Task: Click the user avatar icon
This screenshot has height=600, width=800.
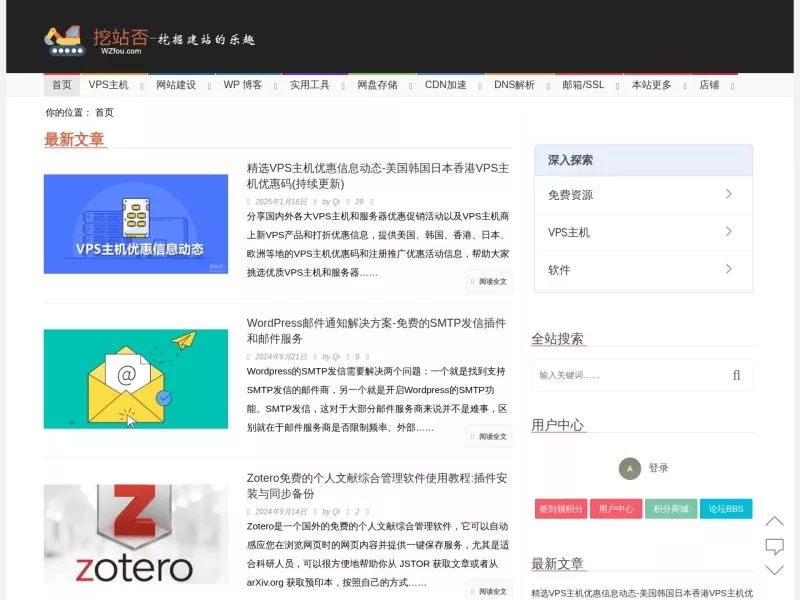Action: tap(630, 469)
